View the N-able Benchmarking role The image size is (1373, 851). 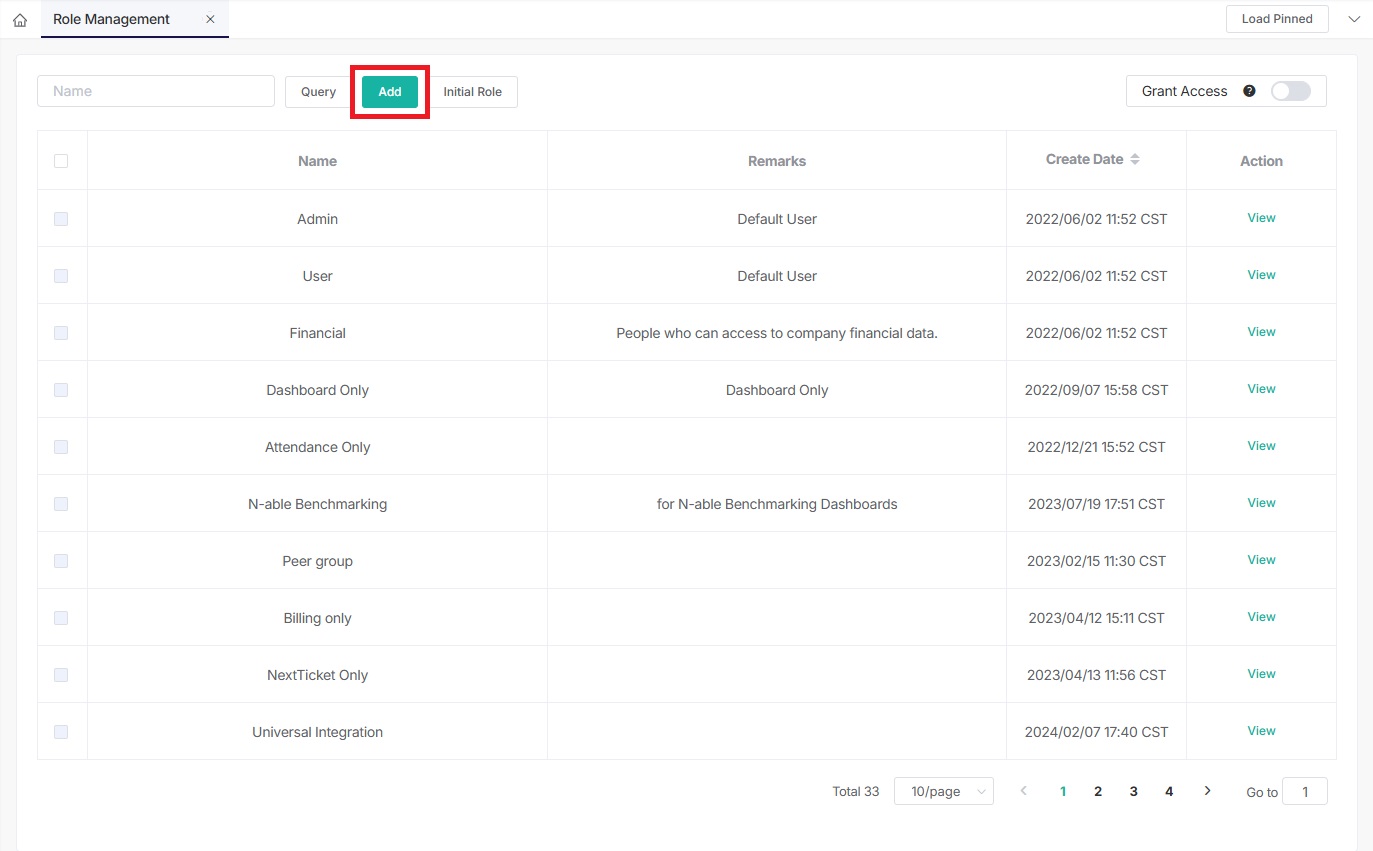coord(1261,503)
